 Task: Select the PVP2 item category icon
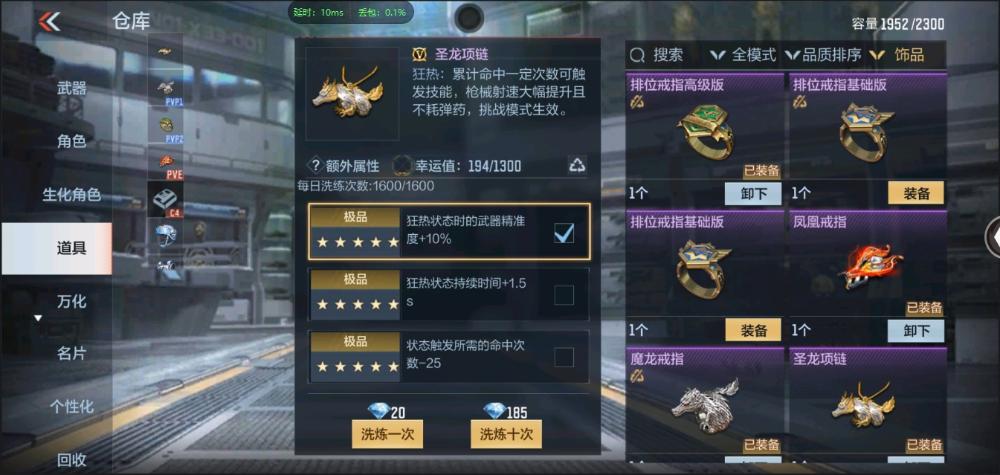pyautogui.click(x=165, y=128)
